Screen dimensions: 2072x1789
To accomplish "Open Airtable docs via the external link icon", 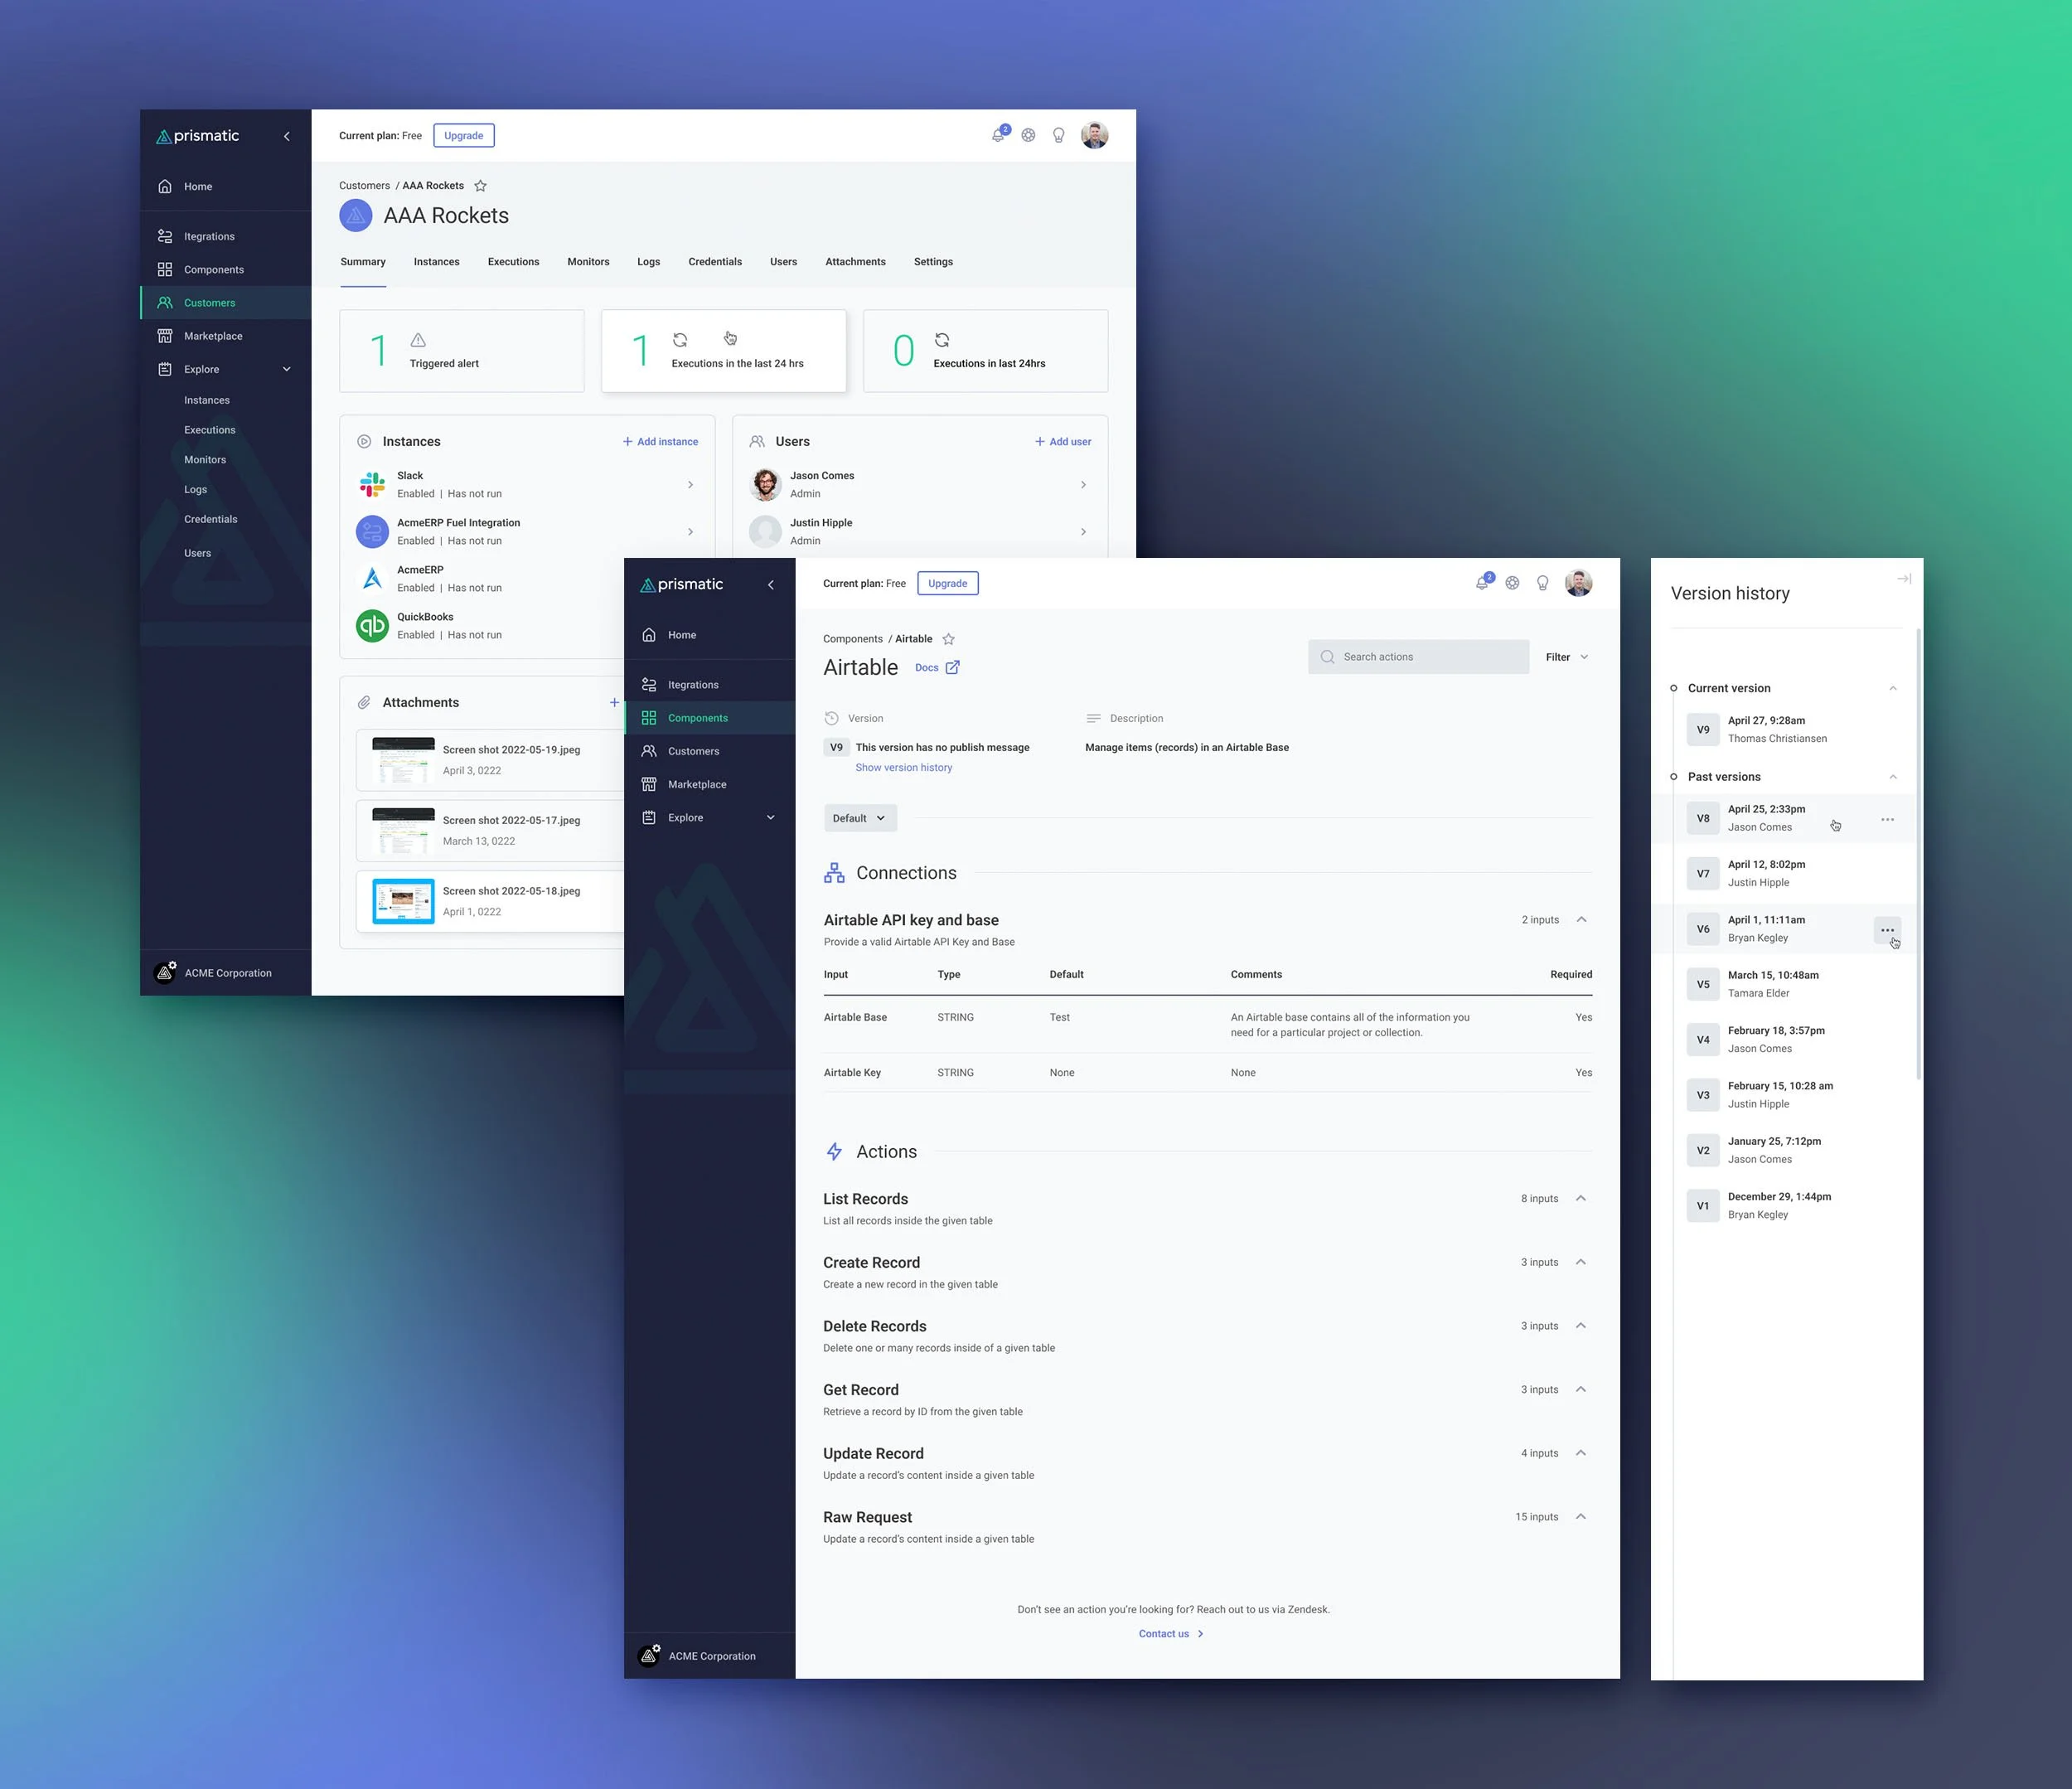I will pyautogui.click(x=953, y=667).
